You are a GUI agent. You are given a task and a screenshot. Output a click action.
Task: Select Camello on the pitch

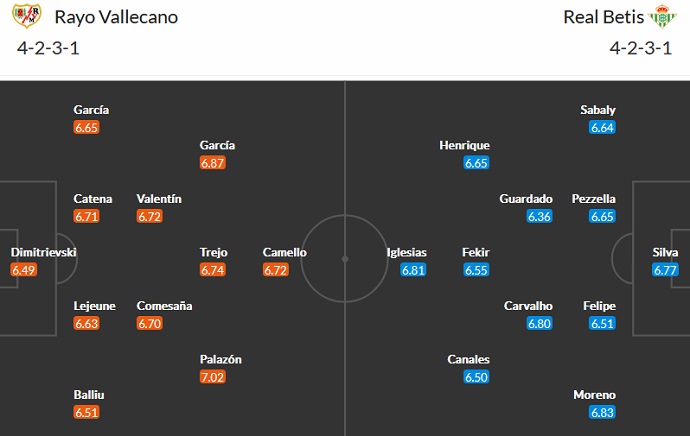click(x=284, y=253)
